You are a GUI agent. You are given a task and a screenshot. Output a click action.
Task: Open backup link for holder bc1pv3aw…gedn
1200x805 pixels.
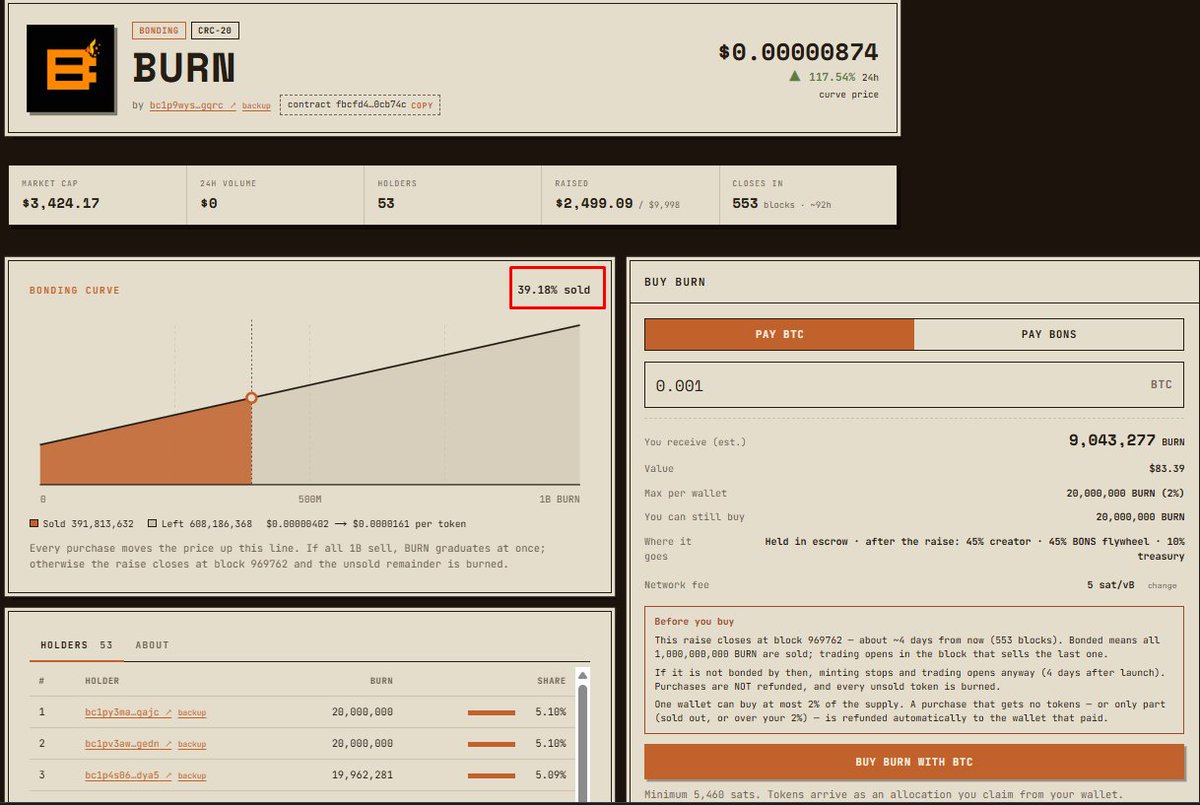(x=192, y=745)
